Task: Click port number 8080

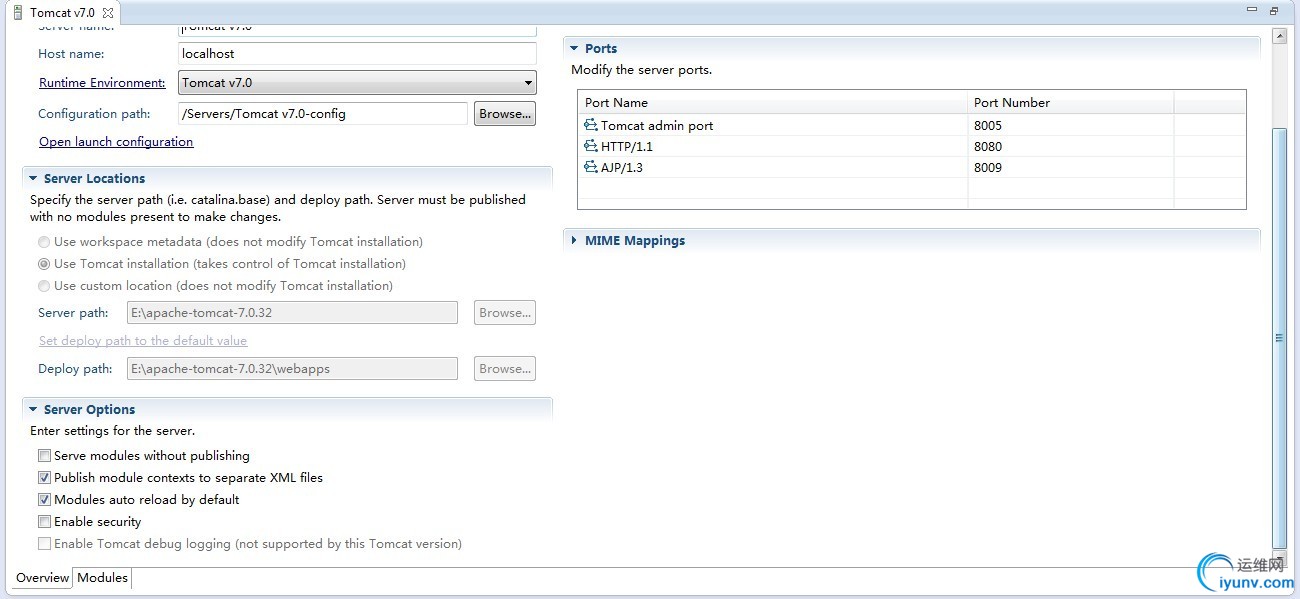Action: [988, 147]
